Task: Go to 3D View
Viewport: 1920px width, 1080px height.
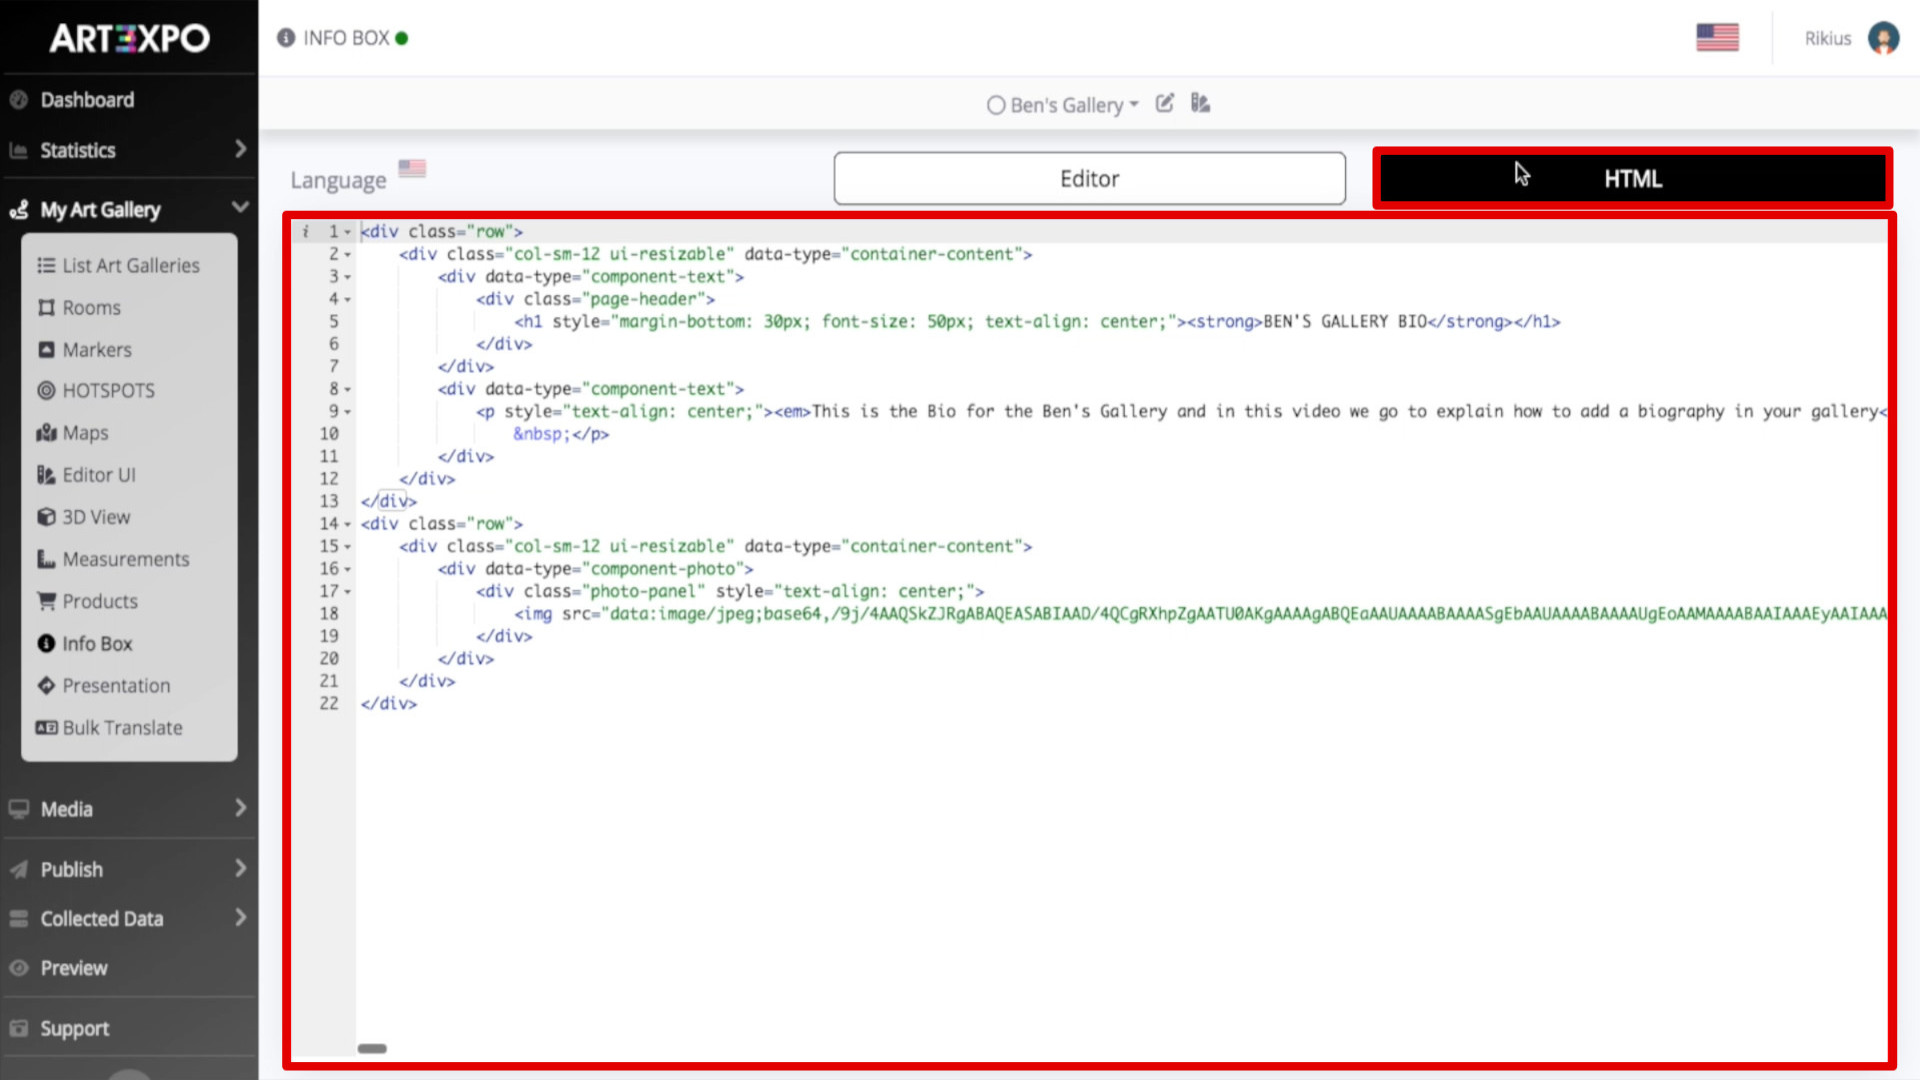Action: tap(96, 517)
